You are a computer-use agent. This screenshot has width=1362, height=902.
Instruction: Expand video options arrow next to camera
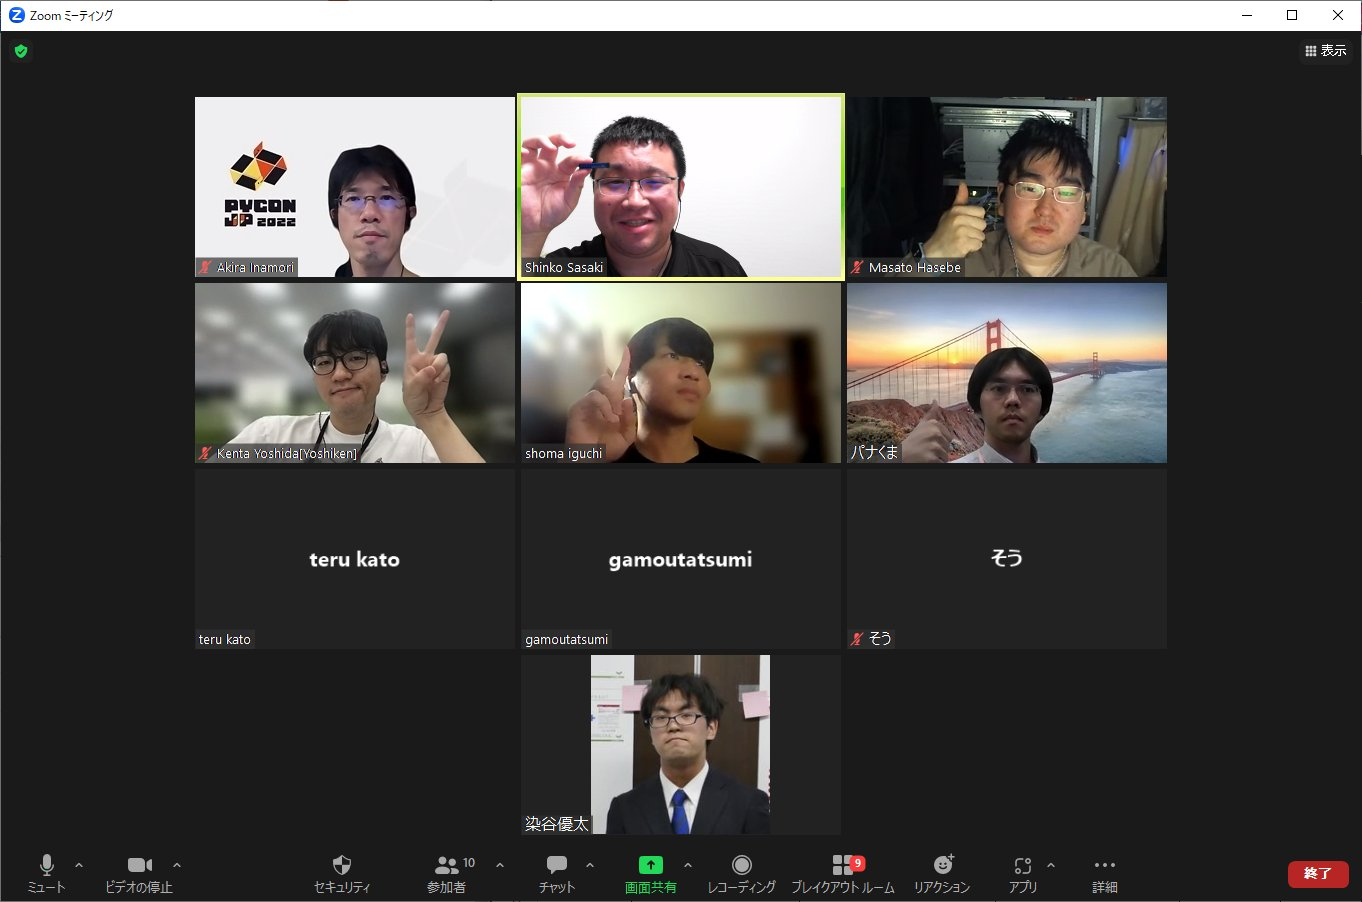177,865
